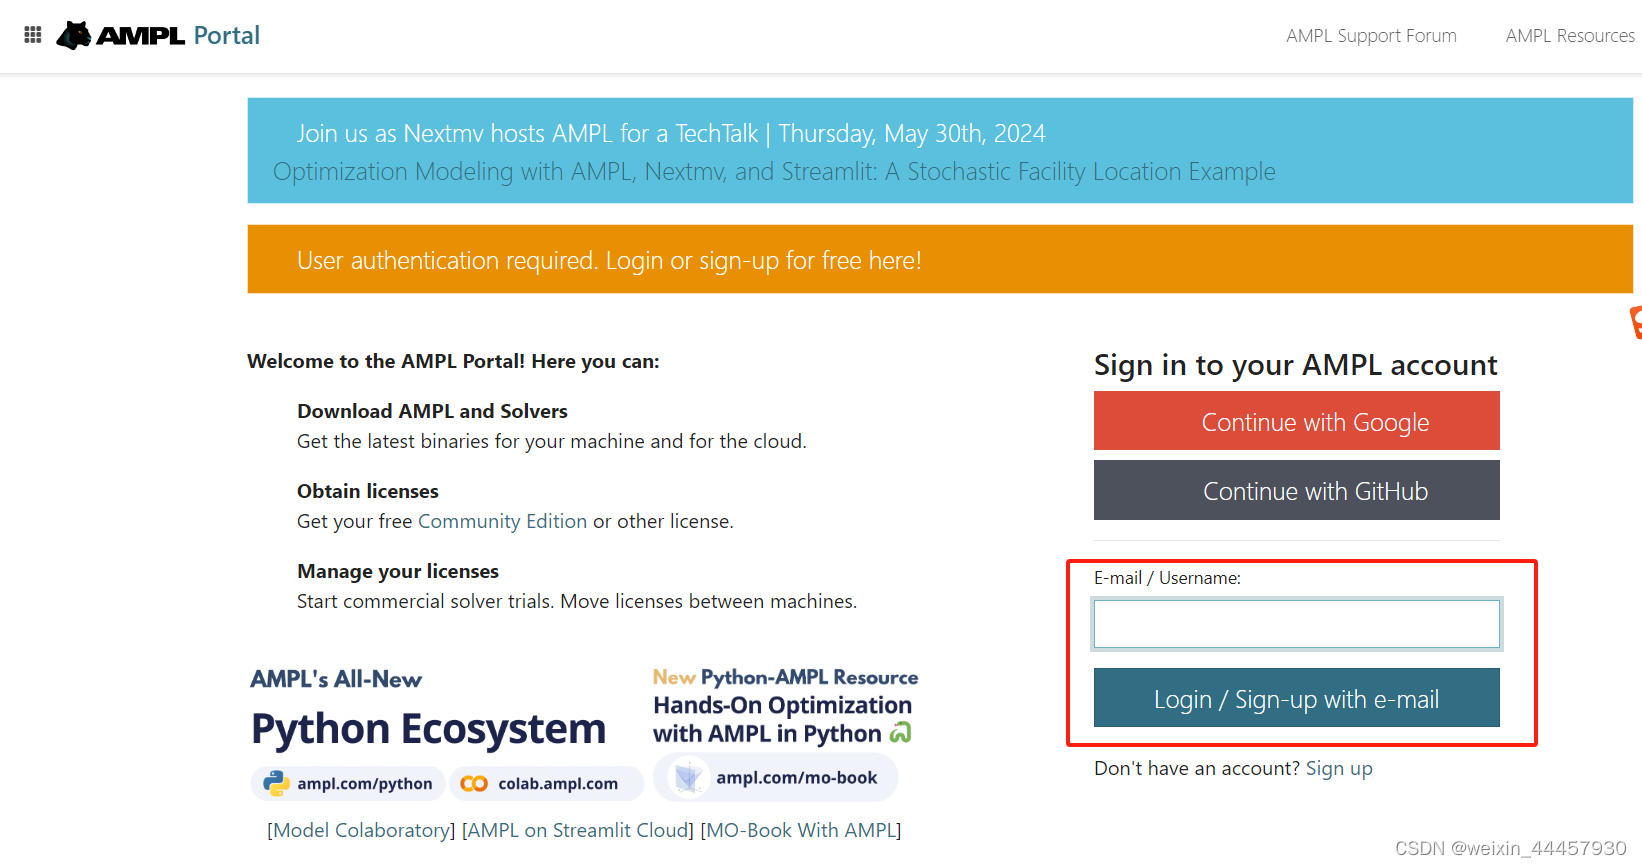The width and height of the screenshot is (1642, 867).
Task: Open the Model Colaboratory link
Action: pyautogui.click(x=361, y=831)
